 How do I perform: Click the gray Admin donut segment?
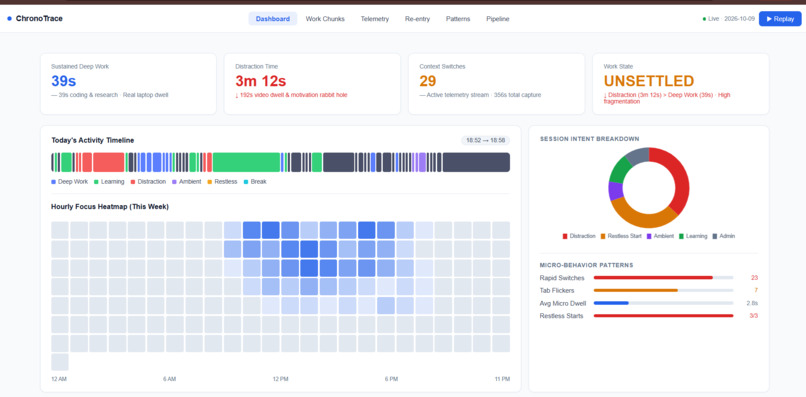637,155
